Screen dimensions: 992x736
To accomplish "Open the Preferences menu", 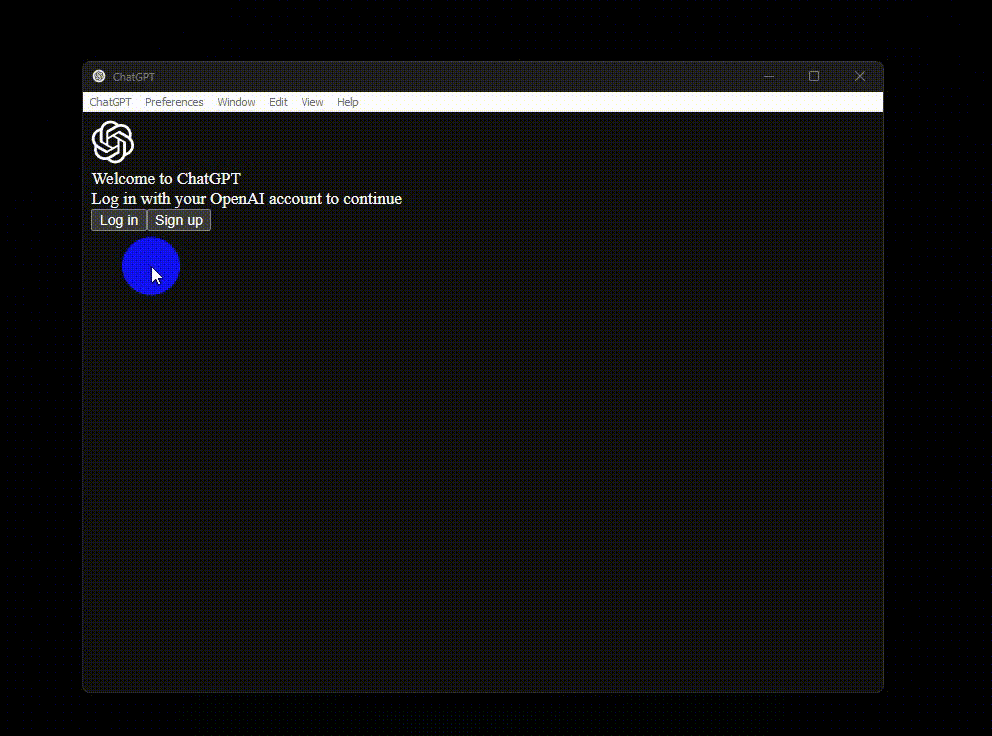I will click(174, 102).
